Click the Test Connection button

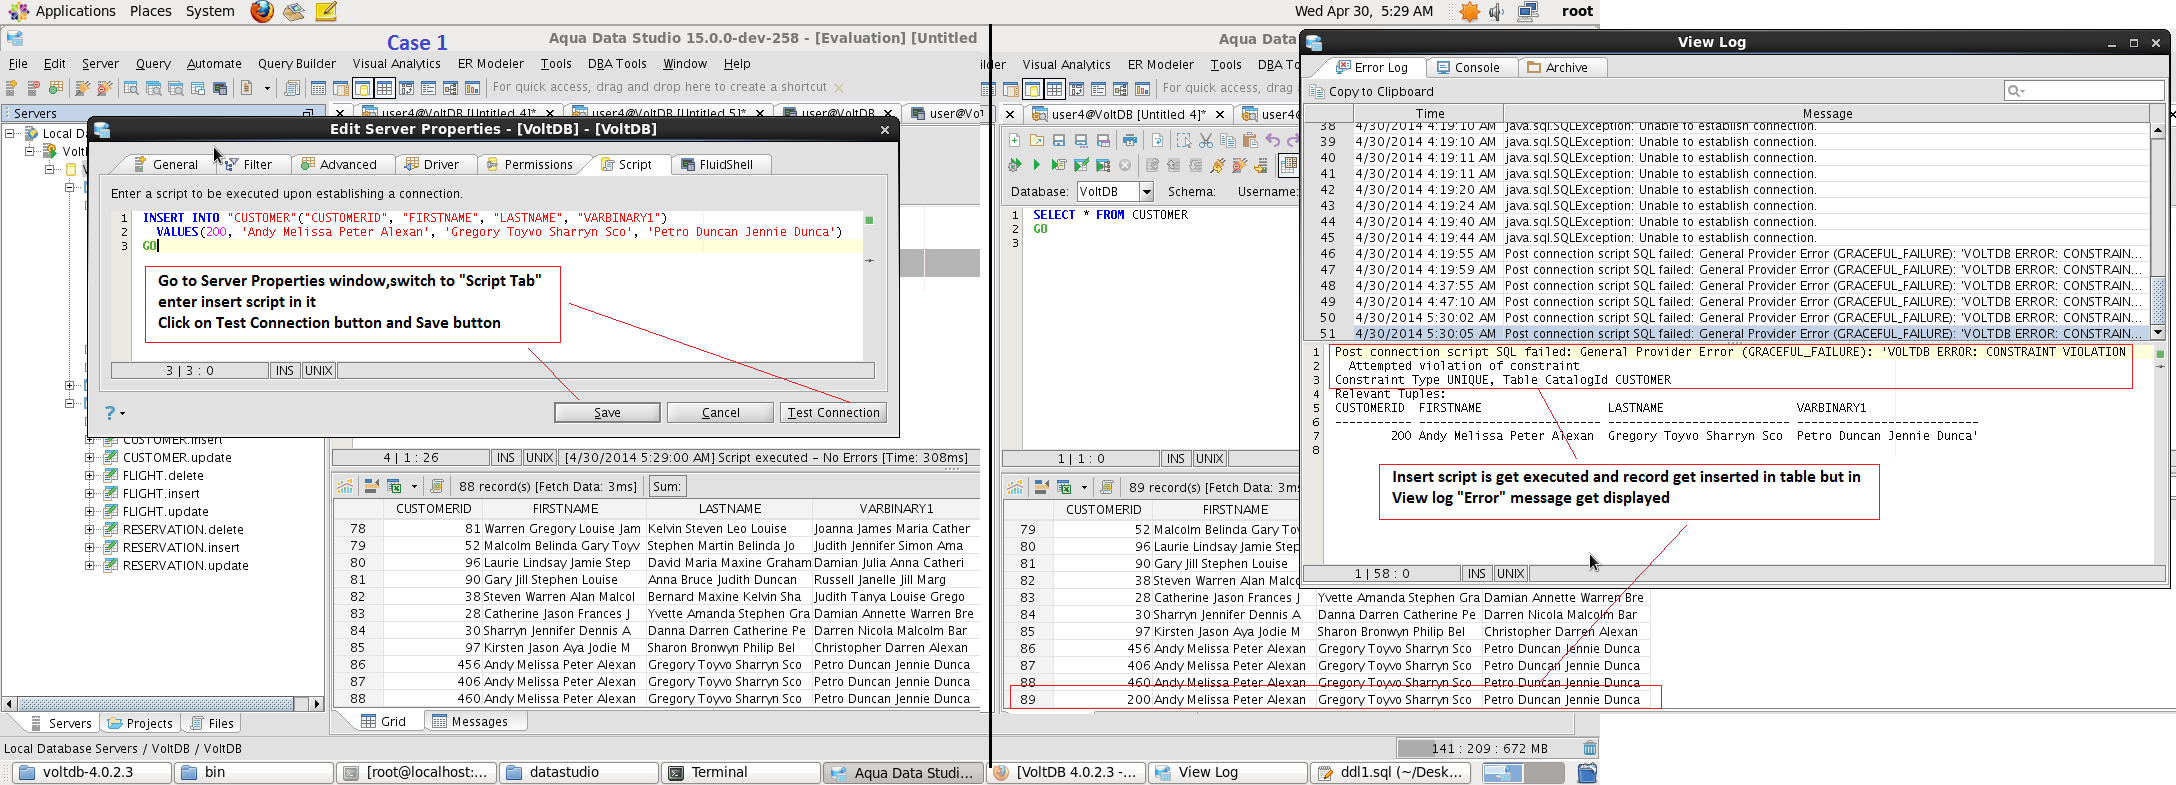pos(833,412)
